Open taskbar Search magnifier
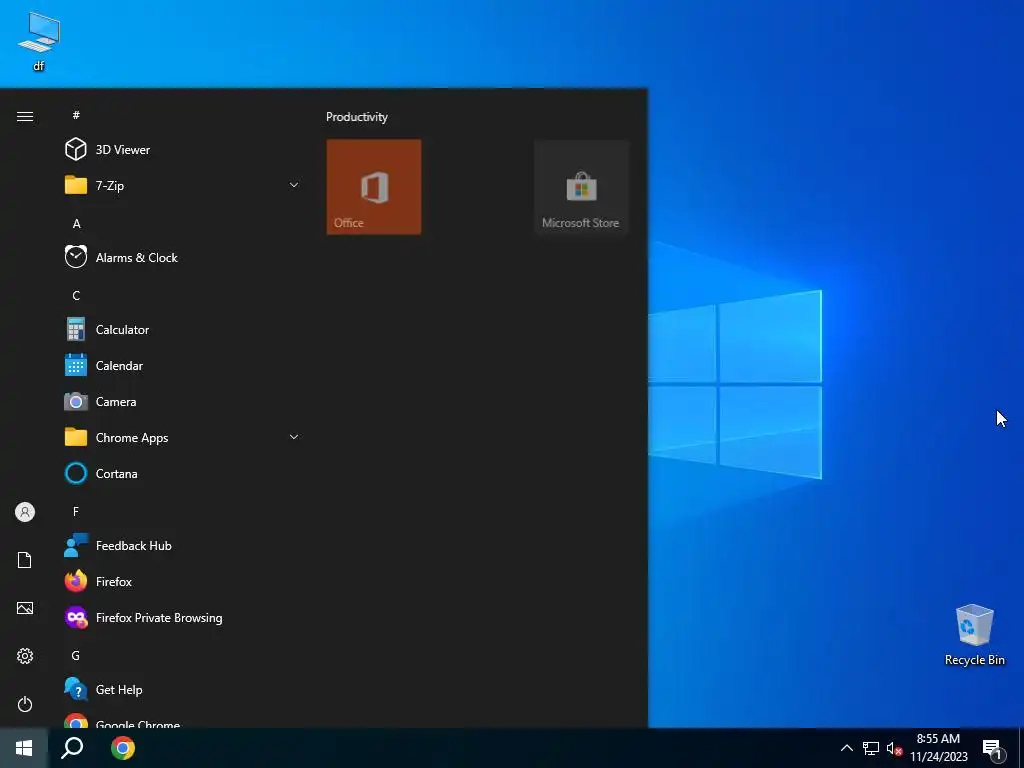1024x768 pixels. (x=72, y=748)
